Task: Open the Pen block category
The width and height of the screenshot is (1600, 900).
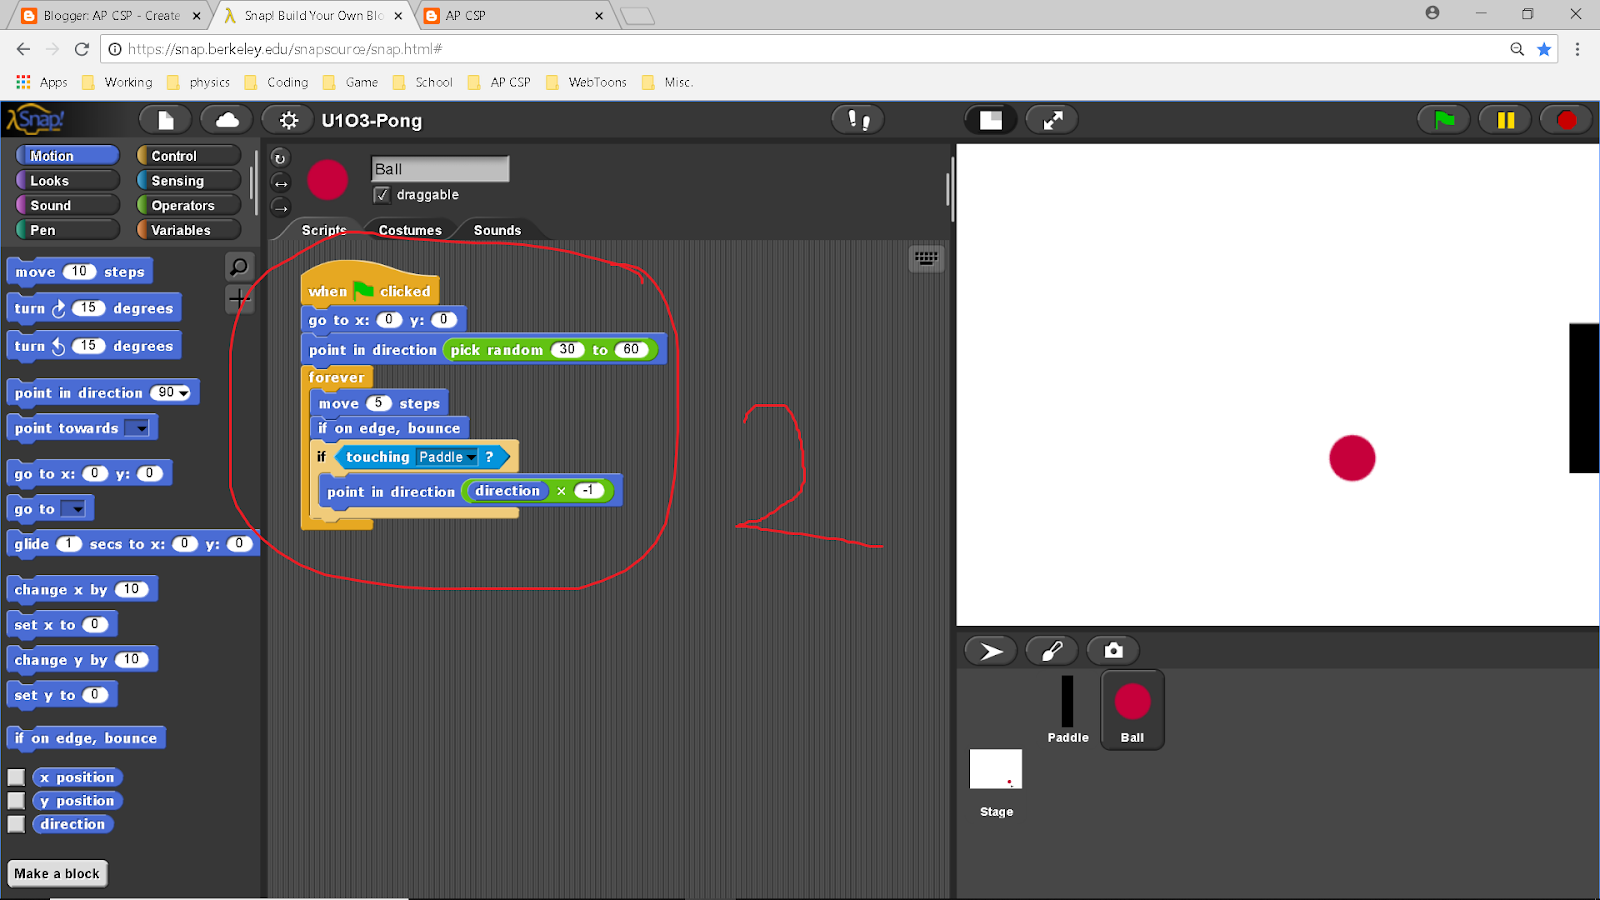Action: tap(68, 230)
